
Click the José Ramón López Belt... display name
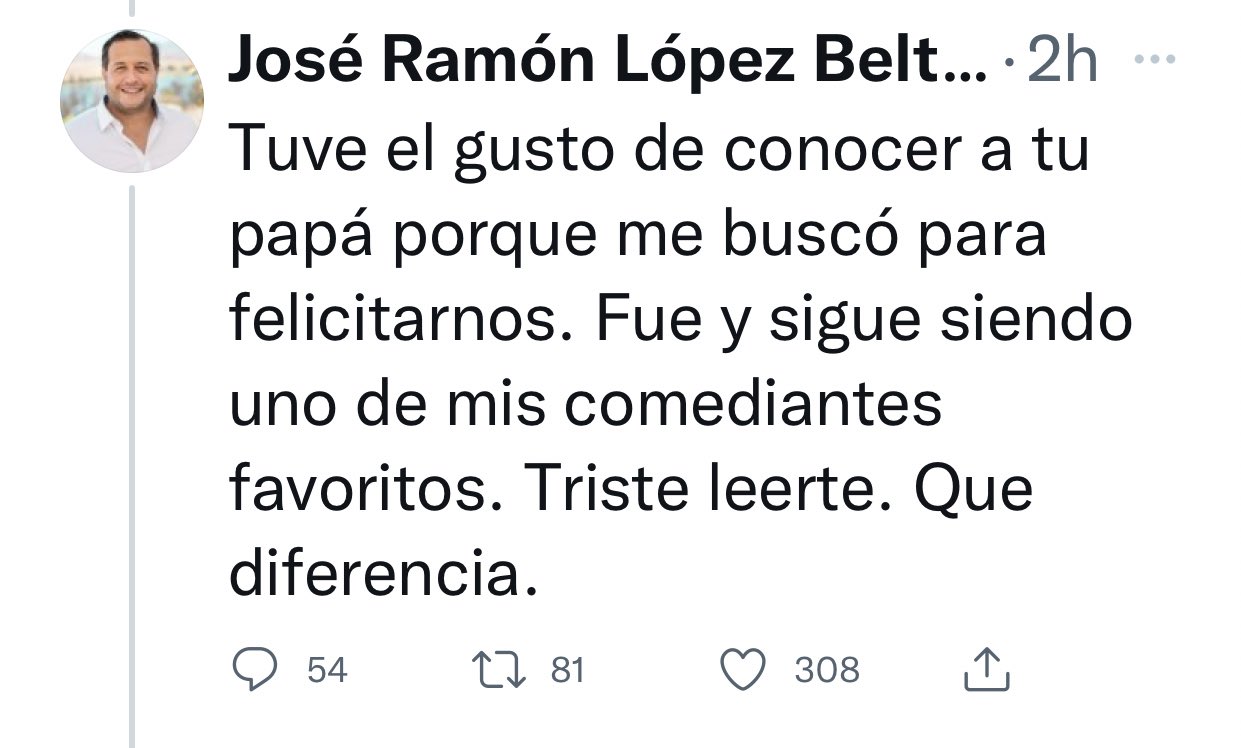(606, 64)
